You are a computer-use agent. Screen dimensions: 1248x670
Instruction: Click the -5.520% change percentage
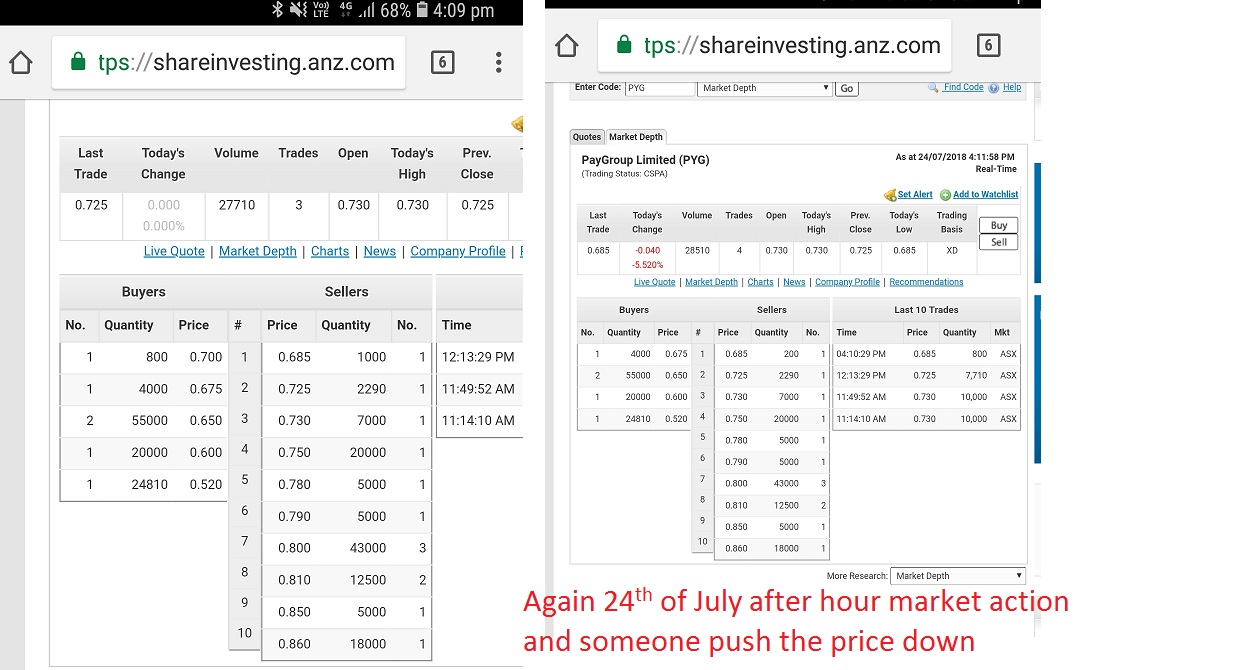click(647, 265)
